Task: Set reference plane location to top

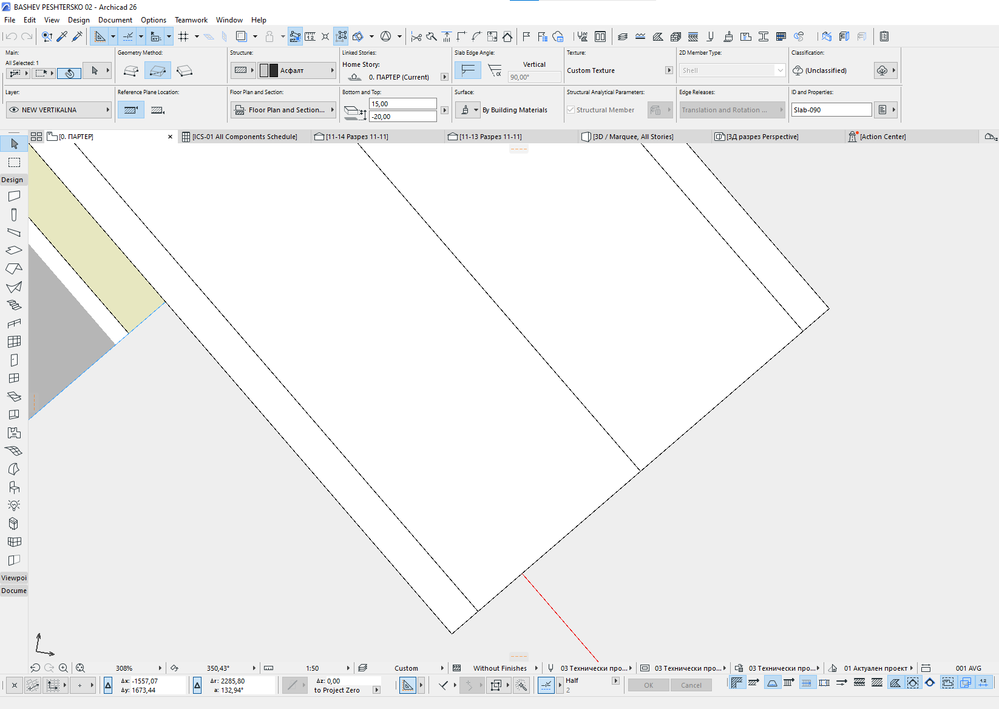Action: click(131, 110)
